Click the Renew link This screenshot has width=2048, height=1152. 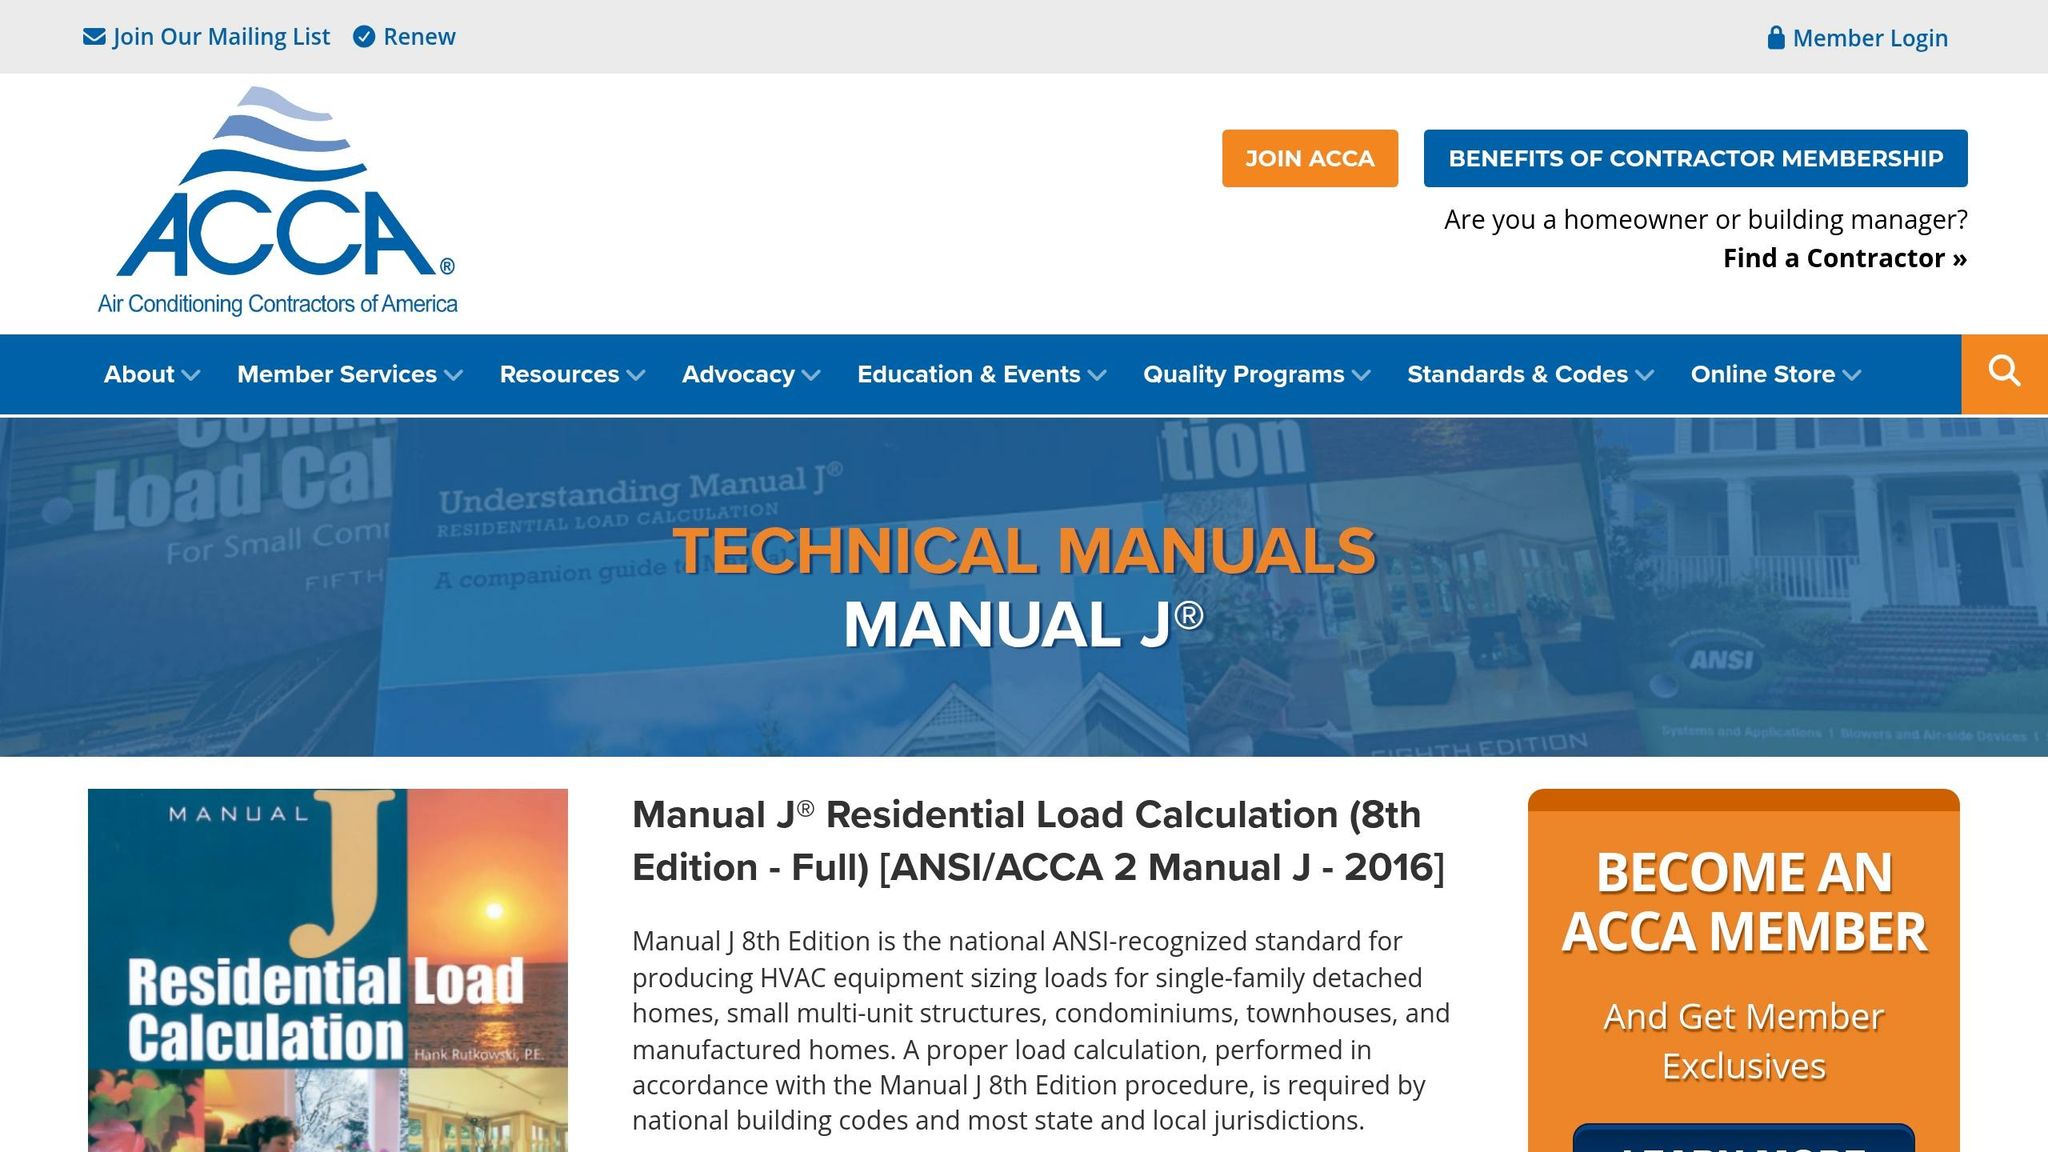[419, 37]
